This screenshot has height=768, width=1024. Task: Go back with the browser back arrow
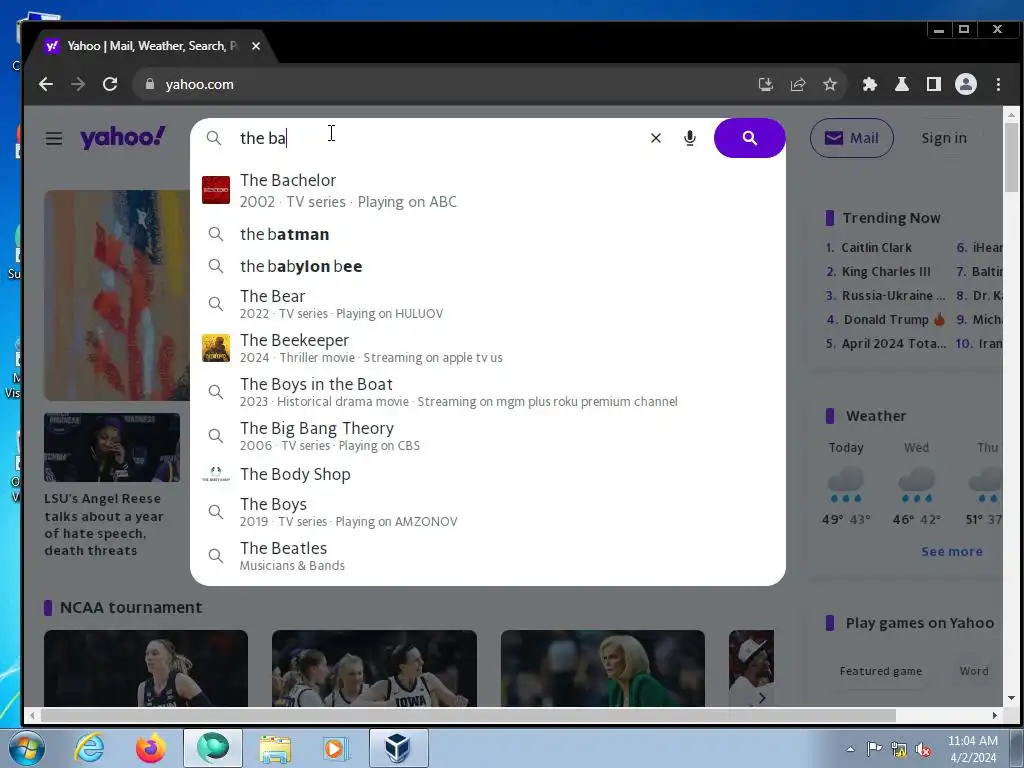click(46, 84)
